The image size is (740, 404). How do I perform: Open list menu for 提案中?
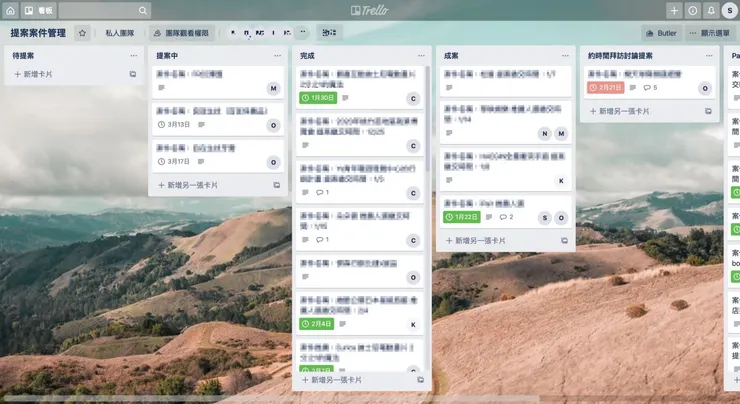click(278, 56)
